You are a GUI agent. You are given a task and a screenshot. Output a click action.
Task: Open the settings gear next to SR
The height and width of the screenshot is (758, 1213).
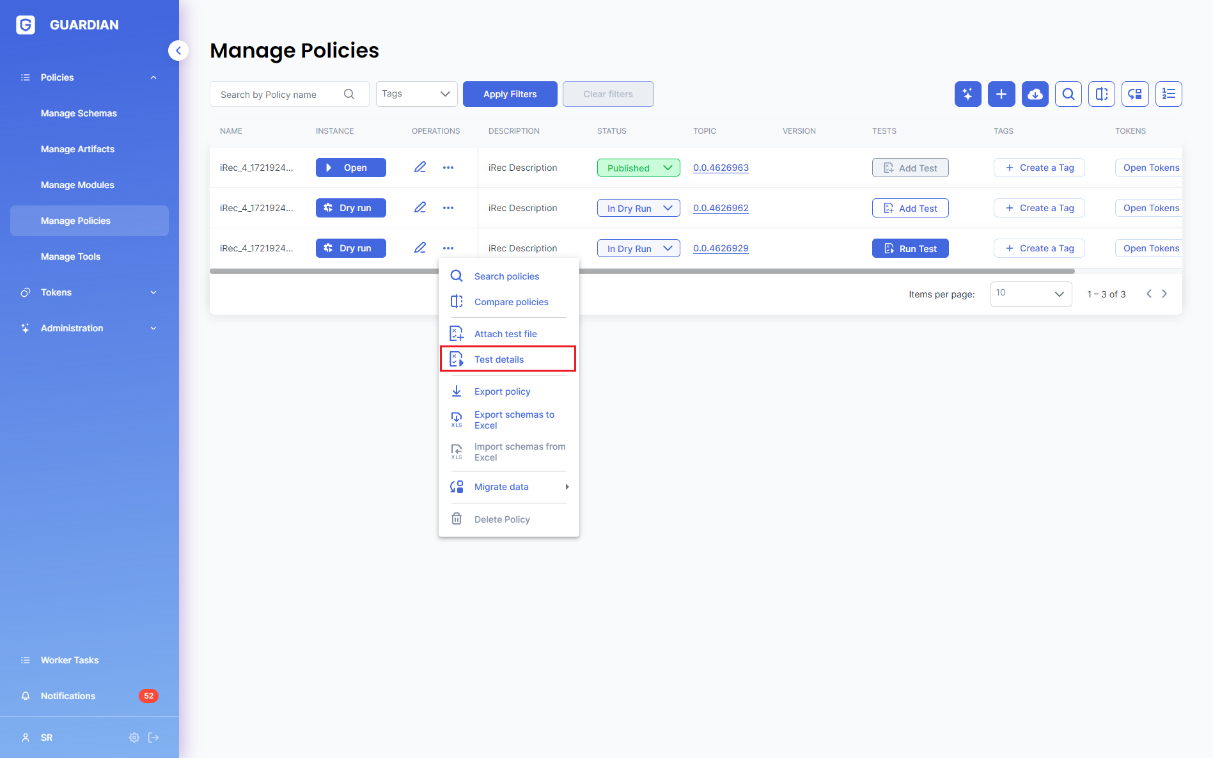[134, 738]
